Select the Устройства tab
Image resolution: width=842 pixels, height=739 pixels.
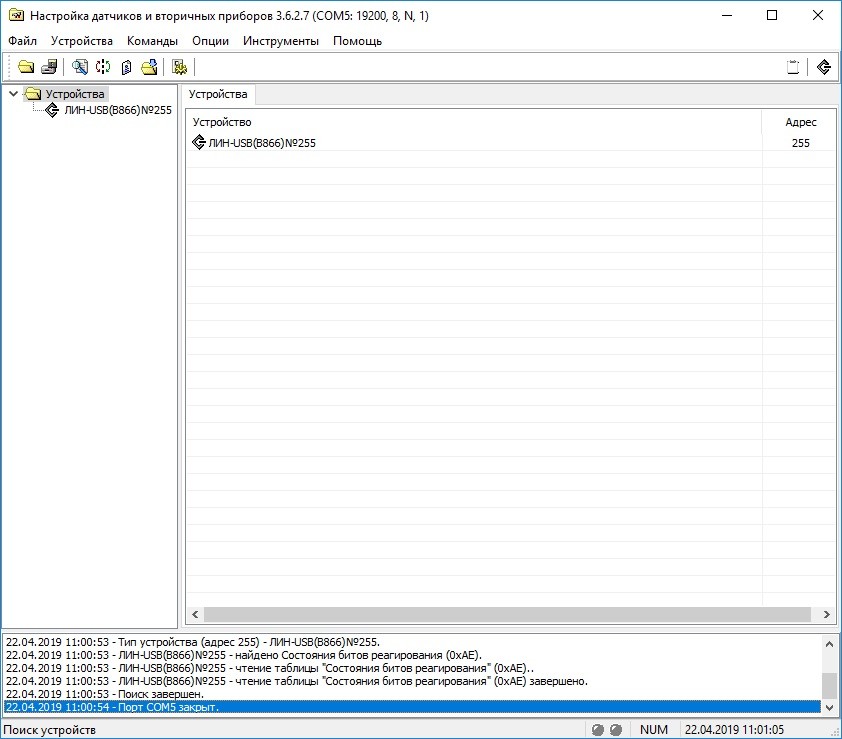218,95
